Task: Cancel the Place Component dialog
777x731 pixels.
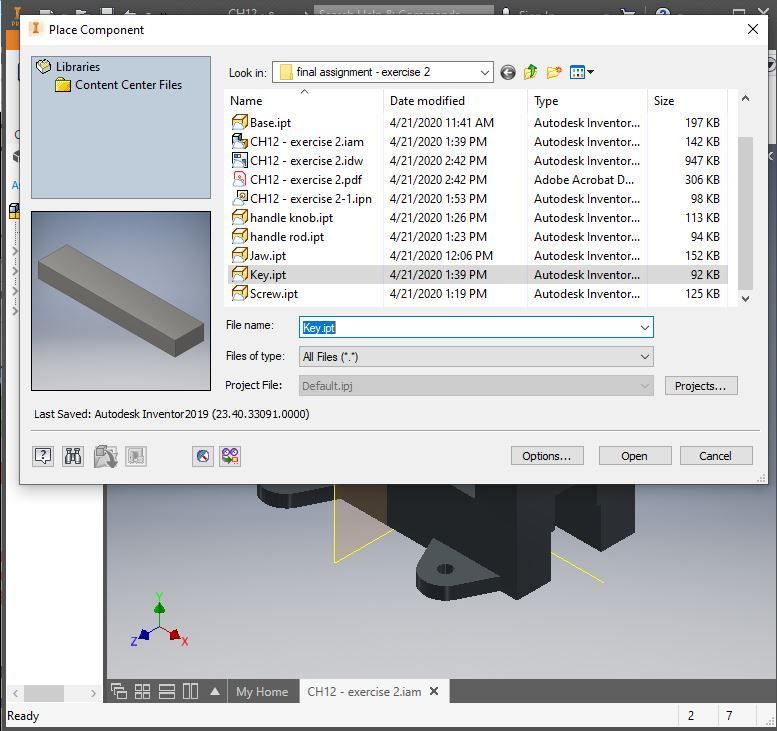Action: [x=716, y=456]
